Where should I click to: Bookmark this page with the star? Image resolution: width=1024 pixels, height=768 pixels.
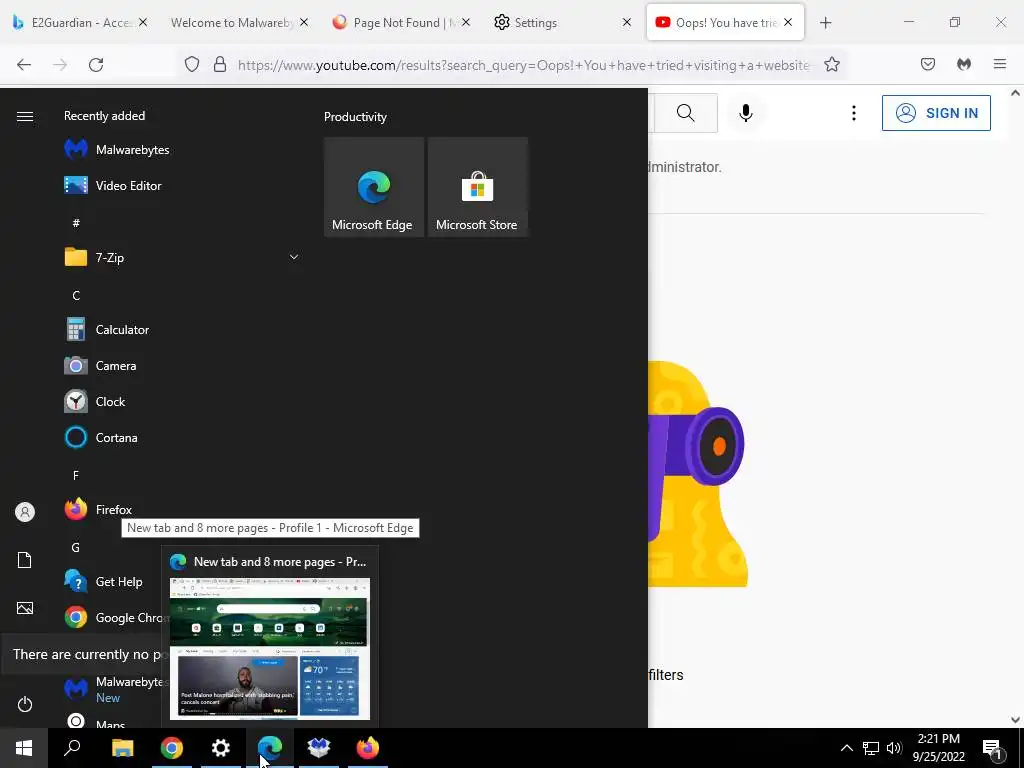831,65
